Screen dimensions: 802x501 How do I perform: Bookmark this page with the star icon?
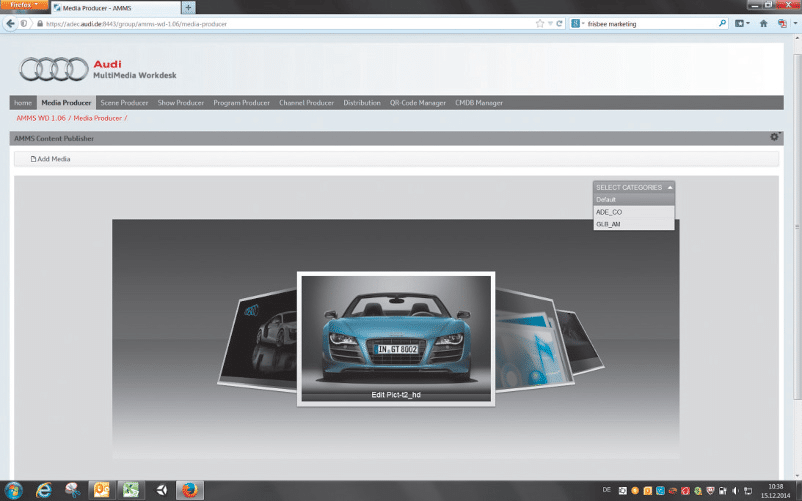[x=539, y=23]
